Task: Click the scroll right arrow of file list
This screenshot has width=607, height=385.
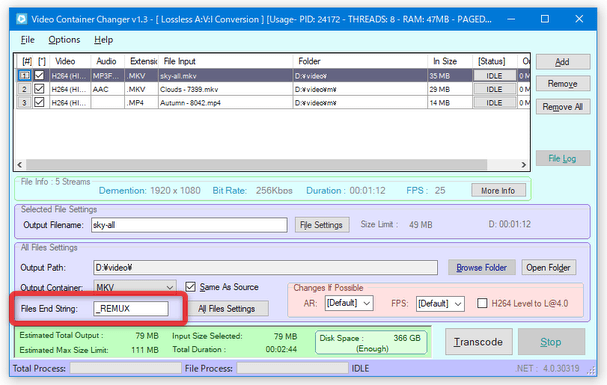Action: click(524, 164)
